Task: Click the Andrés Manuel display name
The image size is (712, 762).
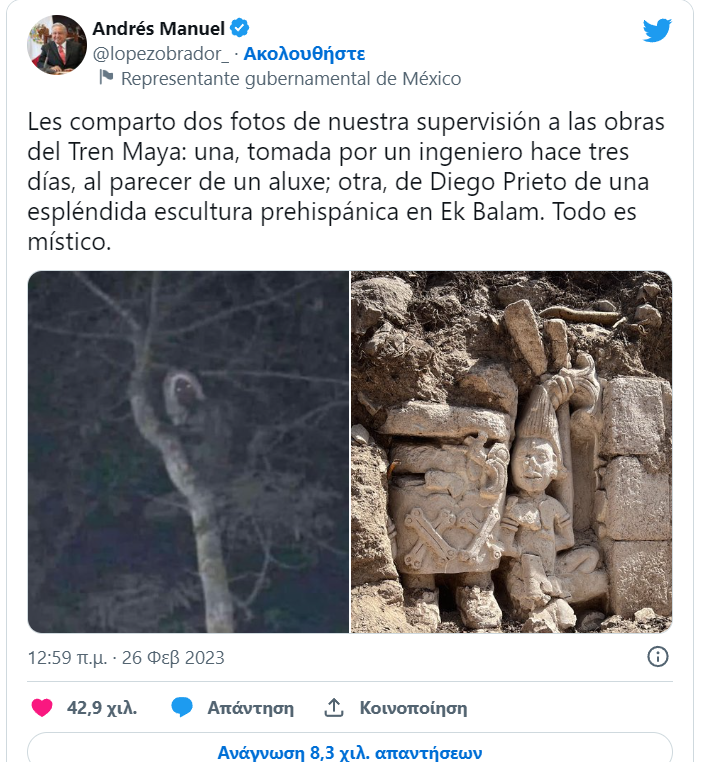Action: [x=158, y=29]
